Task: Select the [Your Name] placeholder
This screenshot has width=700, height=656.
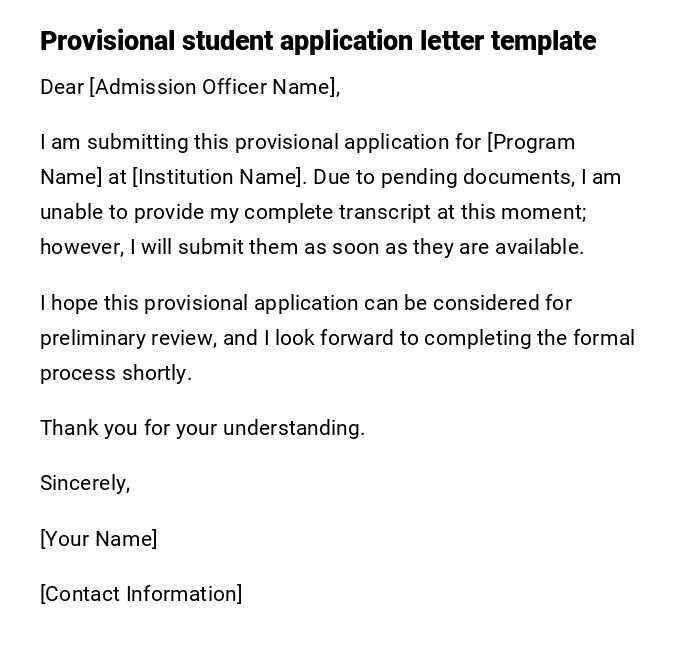Action: pos(98,539)
